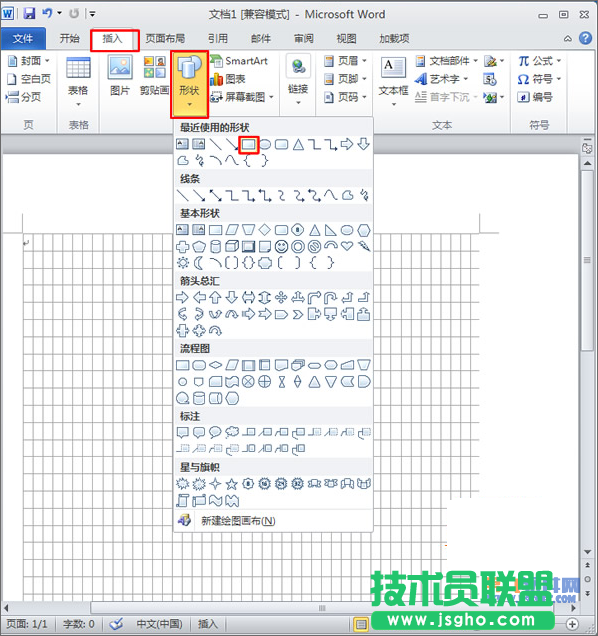Image resolution: width=598 pixels, height=636 pixels.
Task: Select the cylinder (can) basic shape
Action: pyautogui.click(x=215, y=246)
